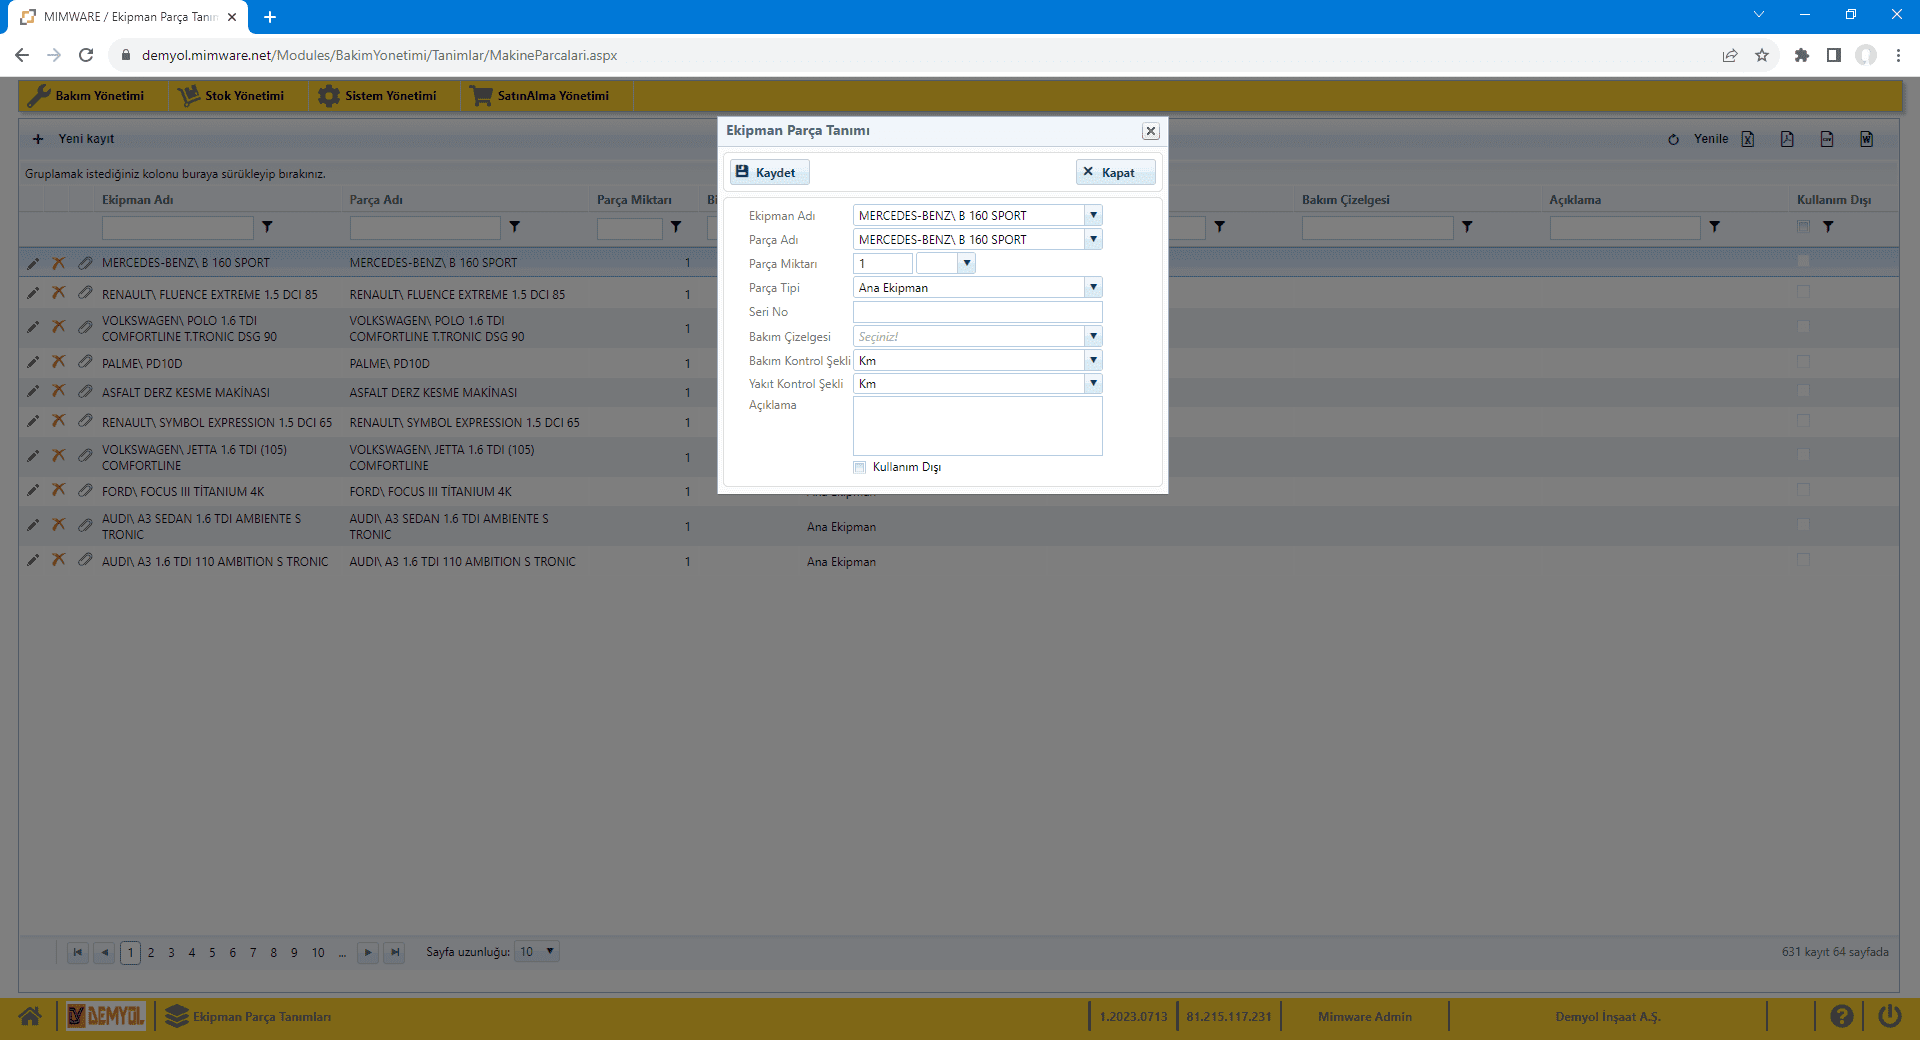Image resolution: width=1920 pixels, height=1040 pixels.
Task: Click filter funnel under Ekipman Adı column
Action: 267,227
